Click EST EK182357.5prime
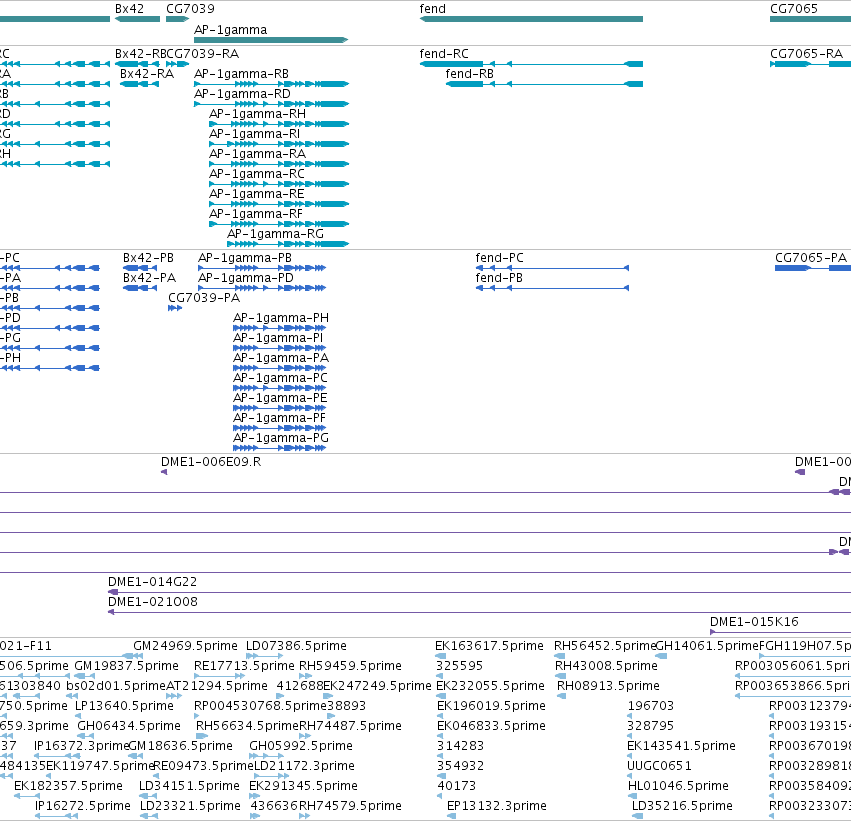Screen dimensions: 851x821 pos(68,786)
